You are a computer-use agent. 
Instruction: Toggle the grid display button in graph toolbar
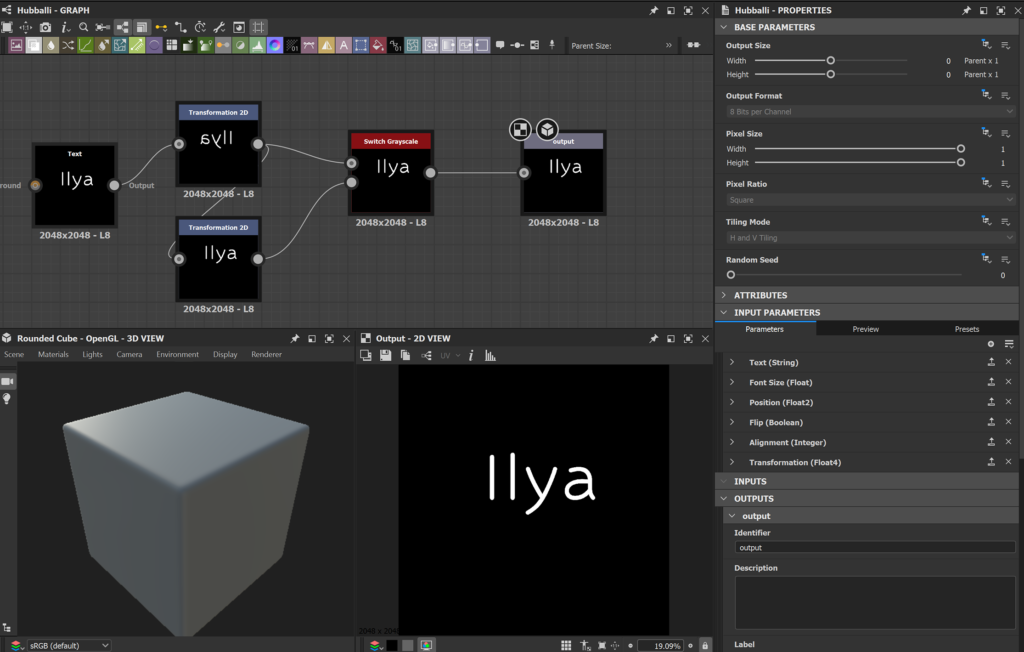click(x=259, y=27)
